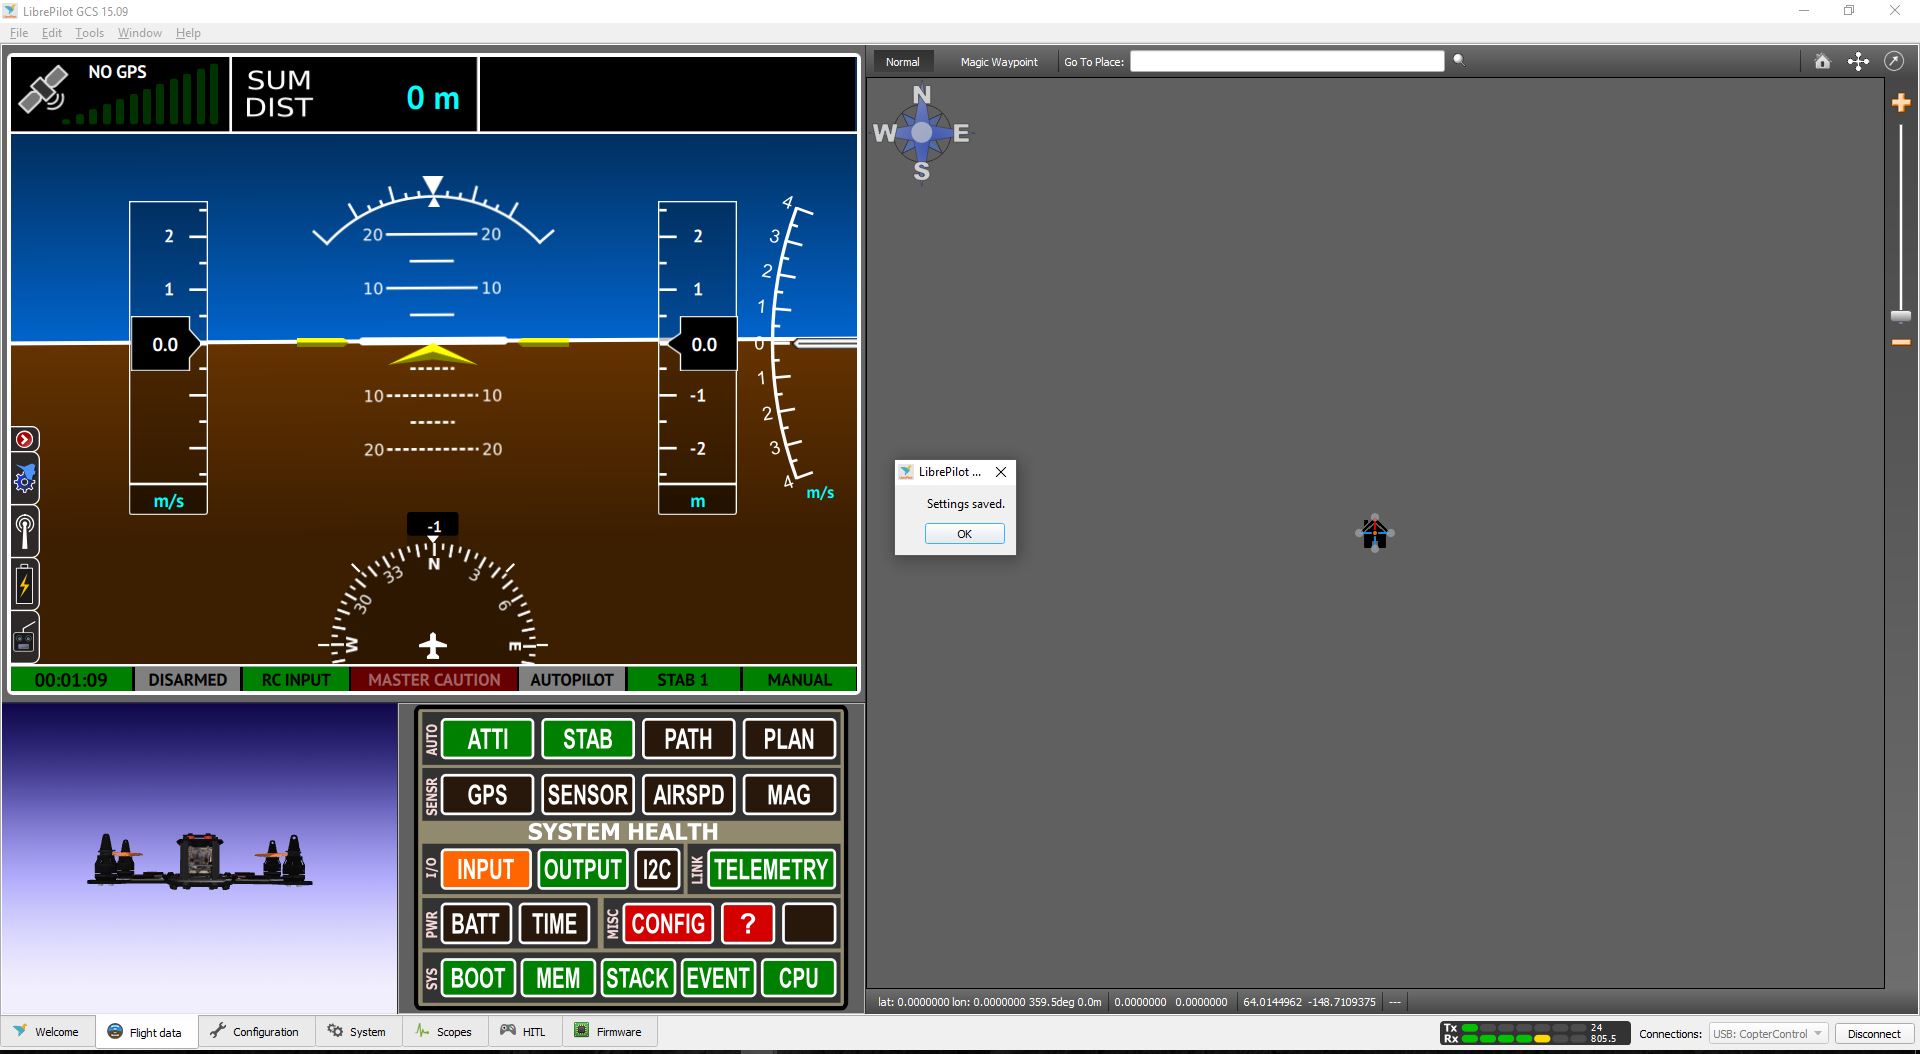This screenshot has width=1920, height=1054.
Task: Click the BOOT system health indicator
Action: point(478,978)
